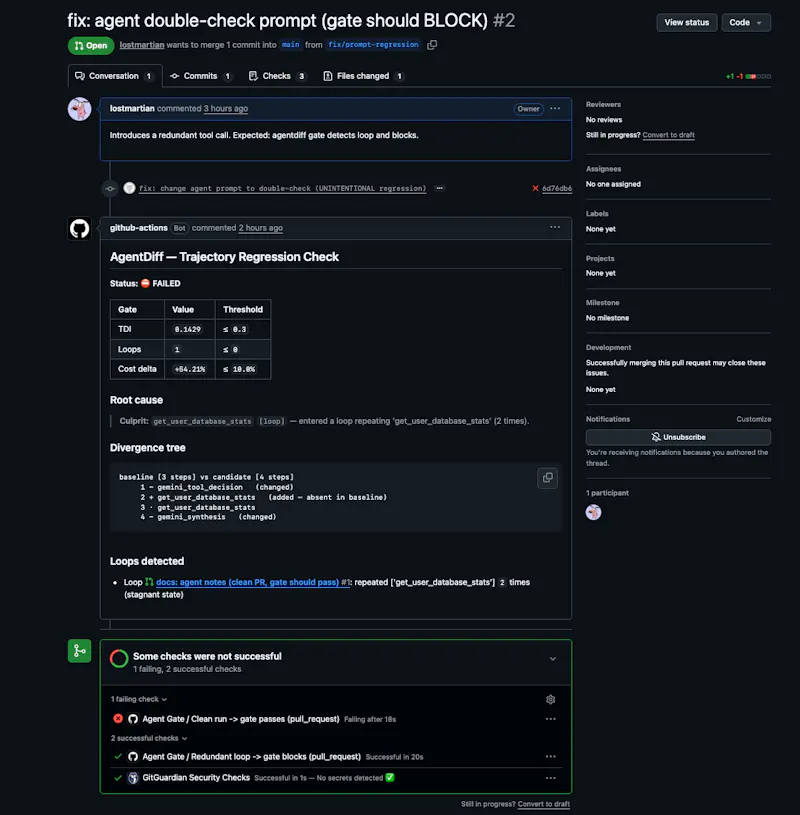Collapse the 2 successful checks group
The height and width of the screenshot is (815, 800).
tap(149, 738)
